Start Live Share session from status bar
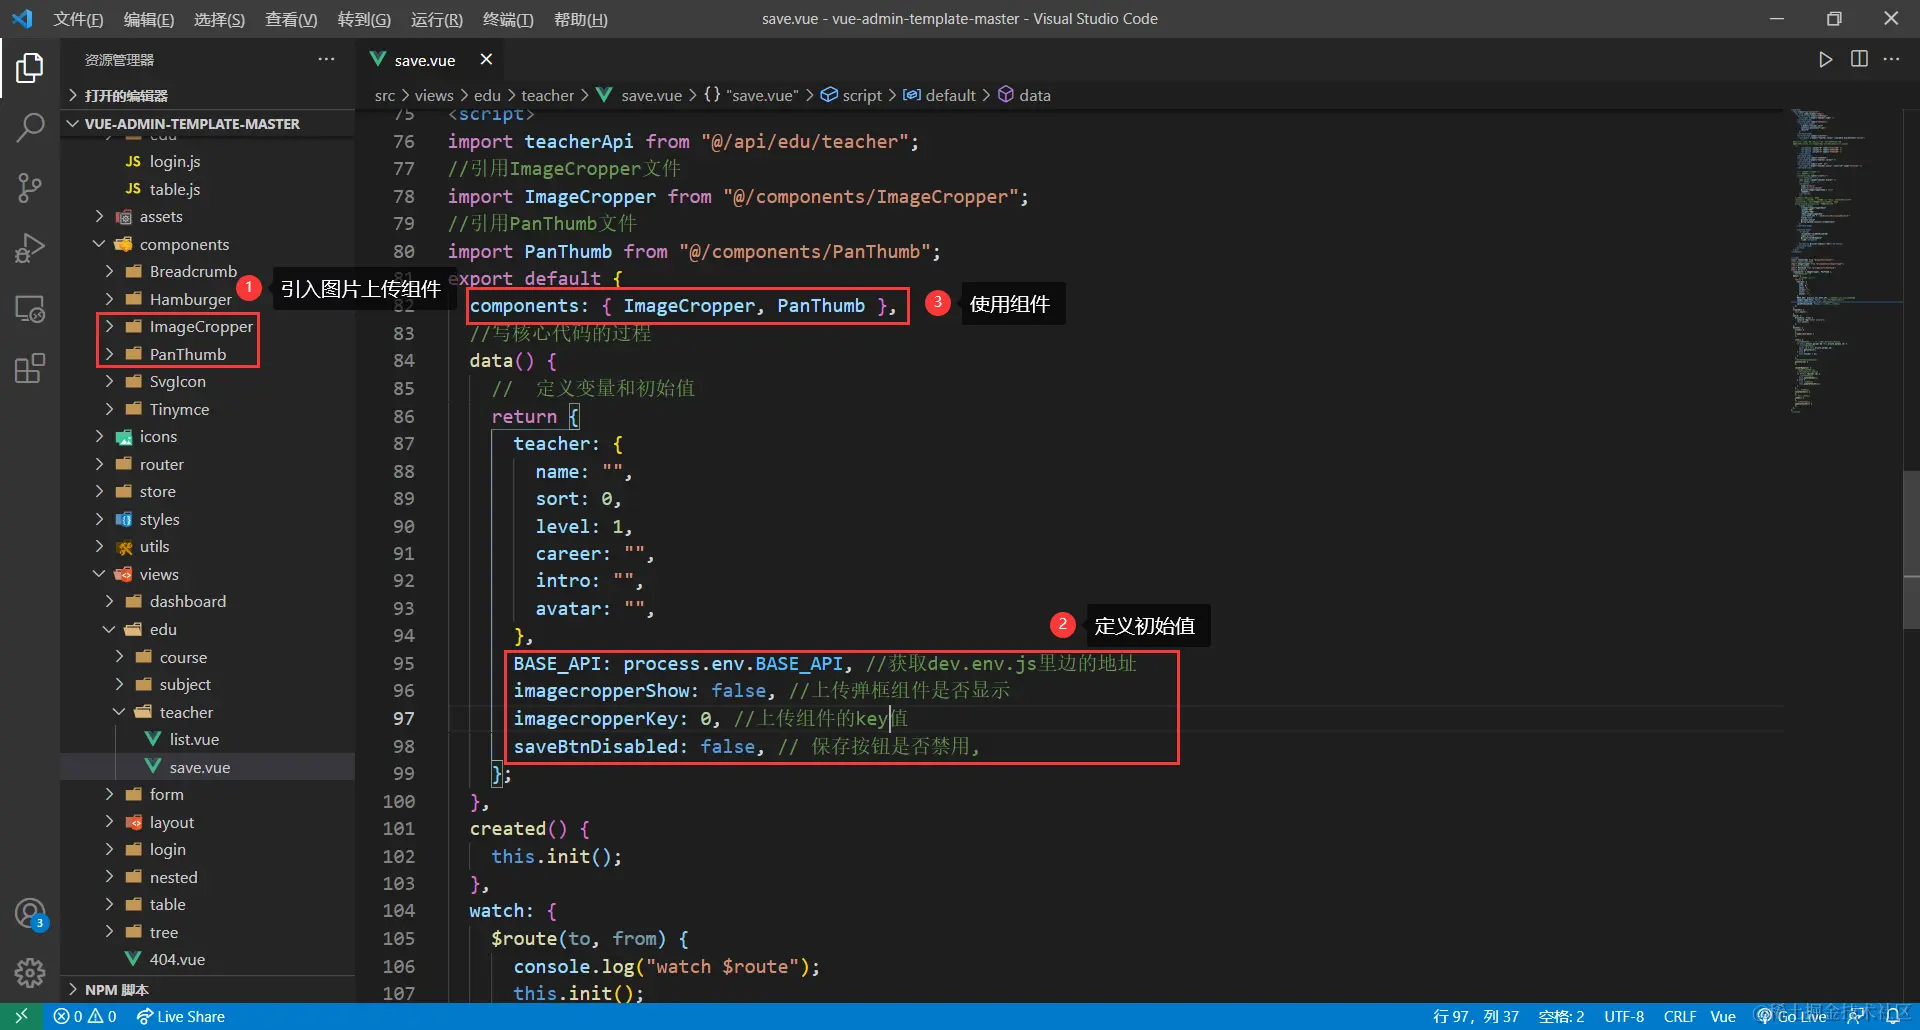This screenshot has height=1030, width=1920. coord(181,1016)
